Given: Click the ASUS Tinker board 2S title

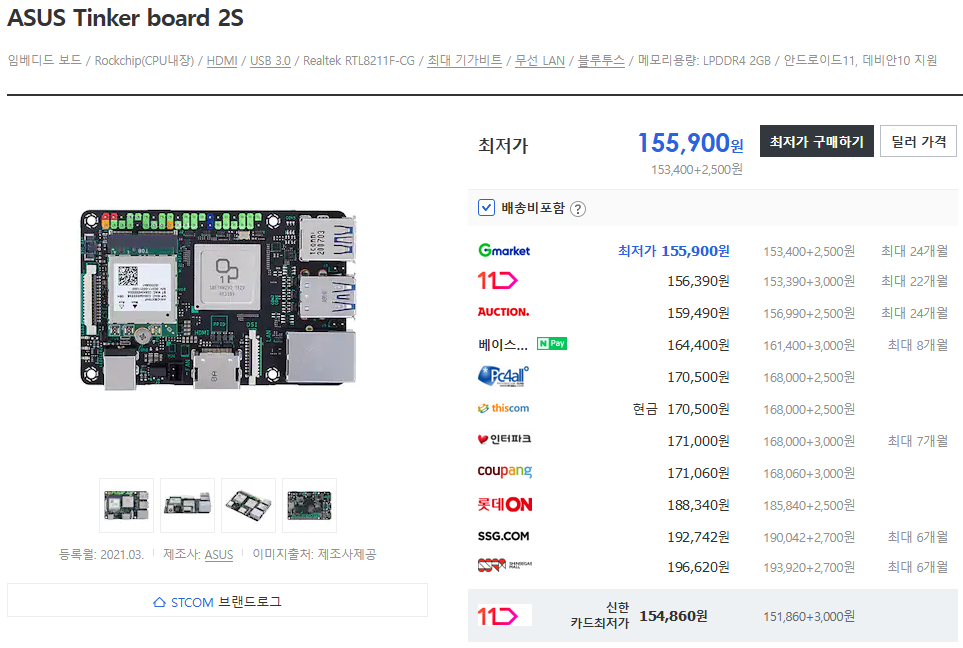Looking at the screenshot, I should (x=125, y=18).
